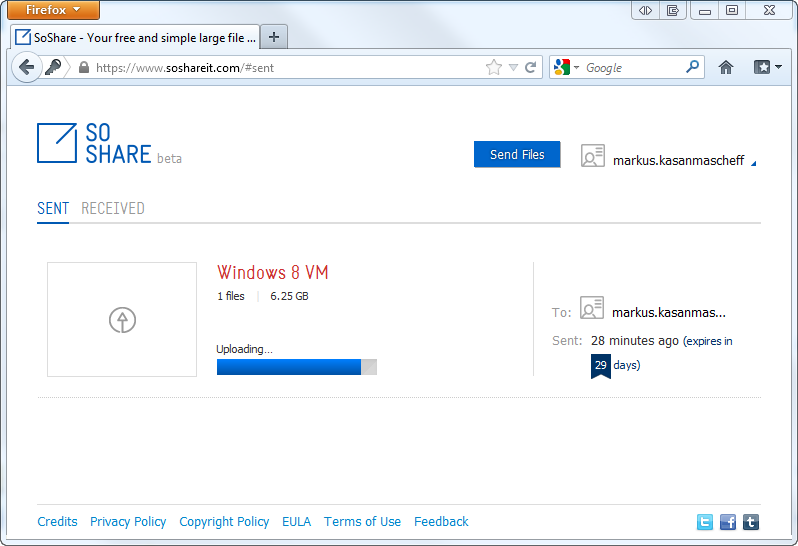Go to Firefox home page icon

726,67
